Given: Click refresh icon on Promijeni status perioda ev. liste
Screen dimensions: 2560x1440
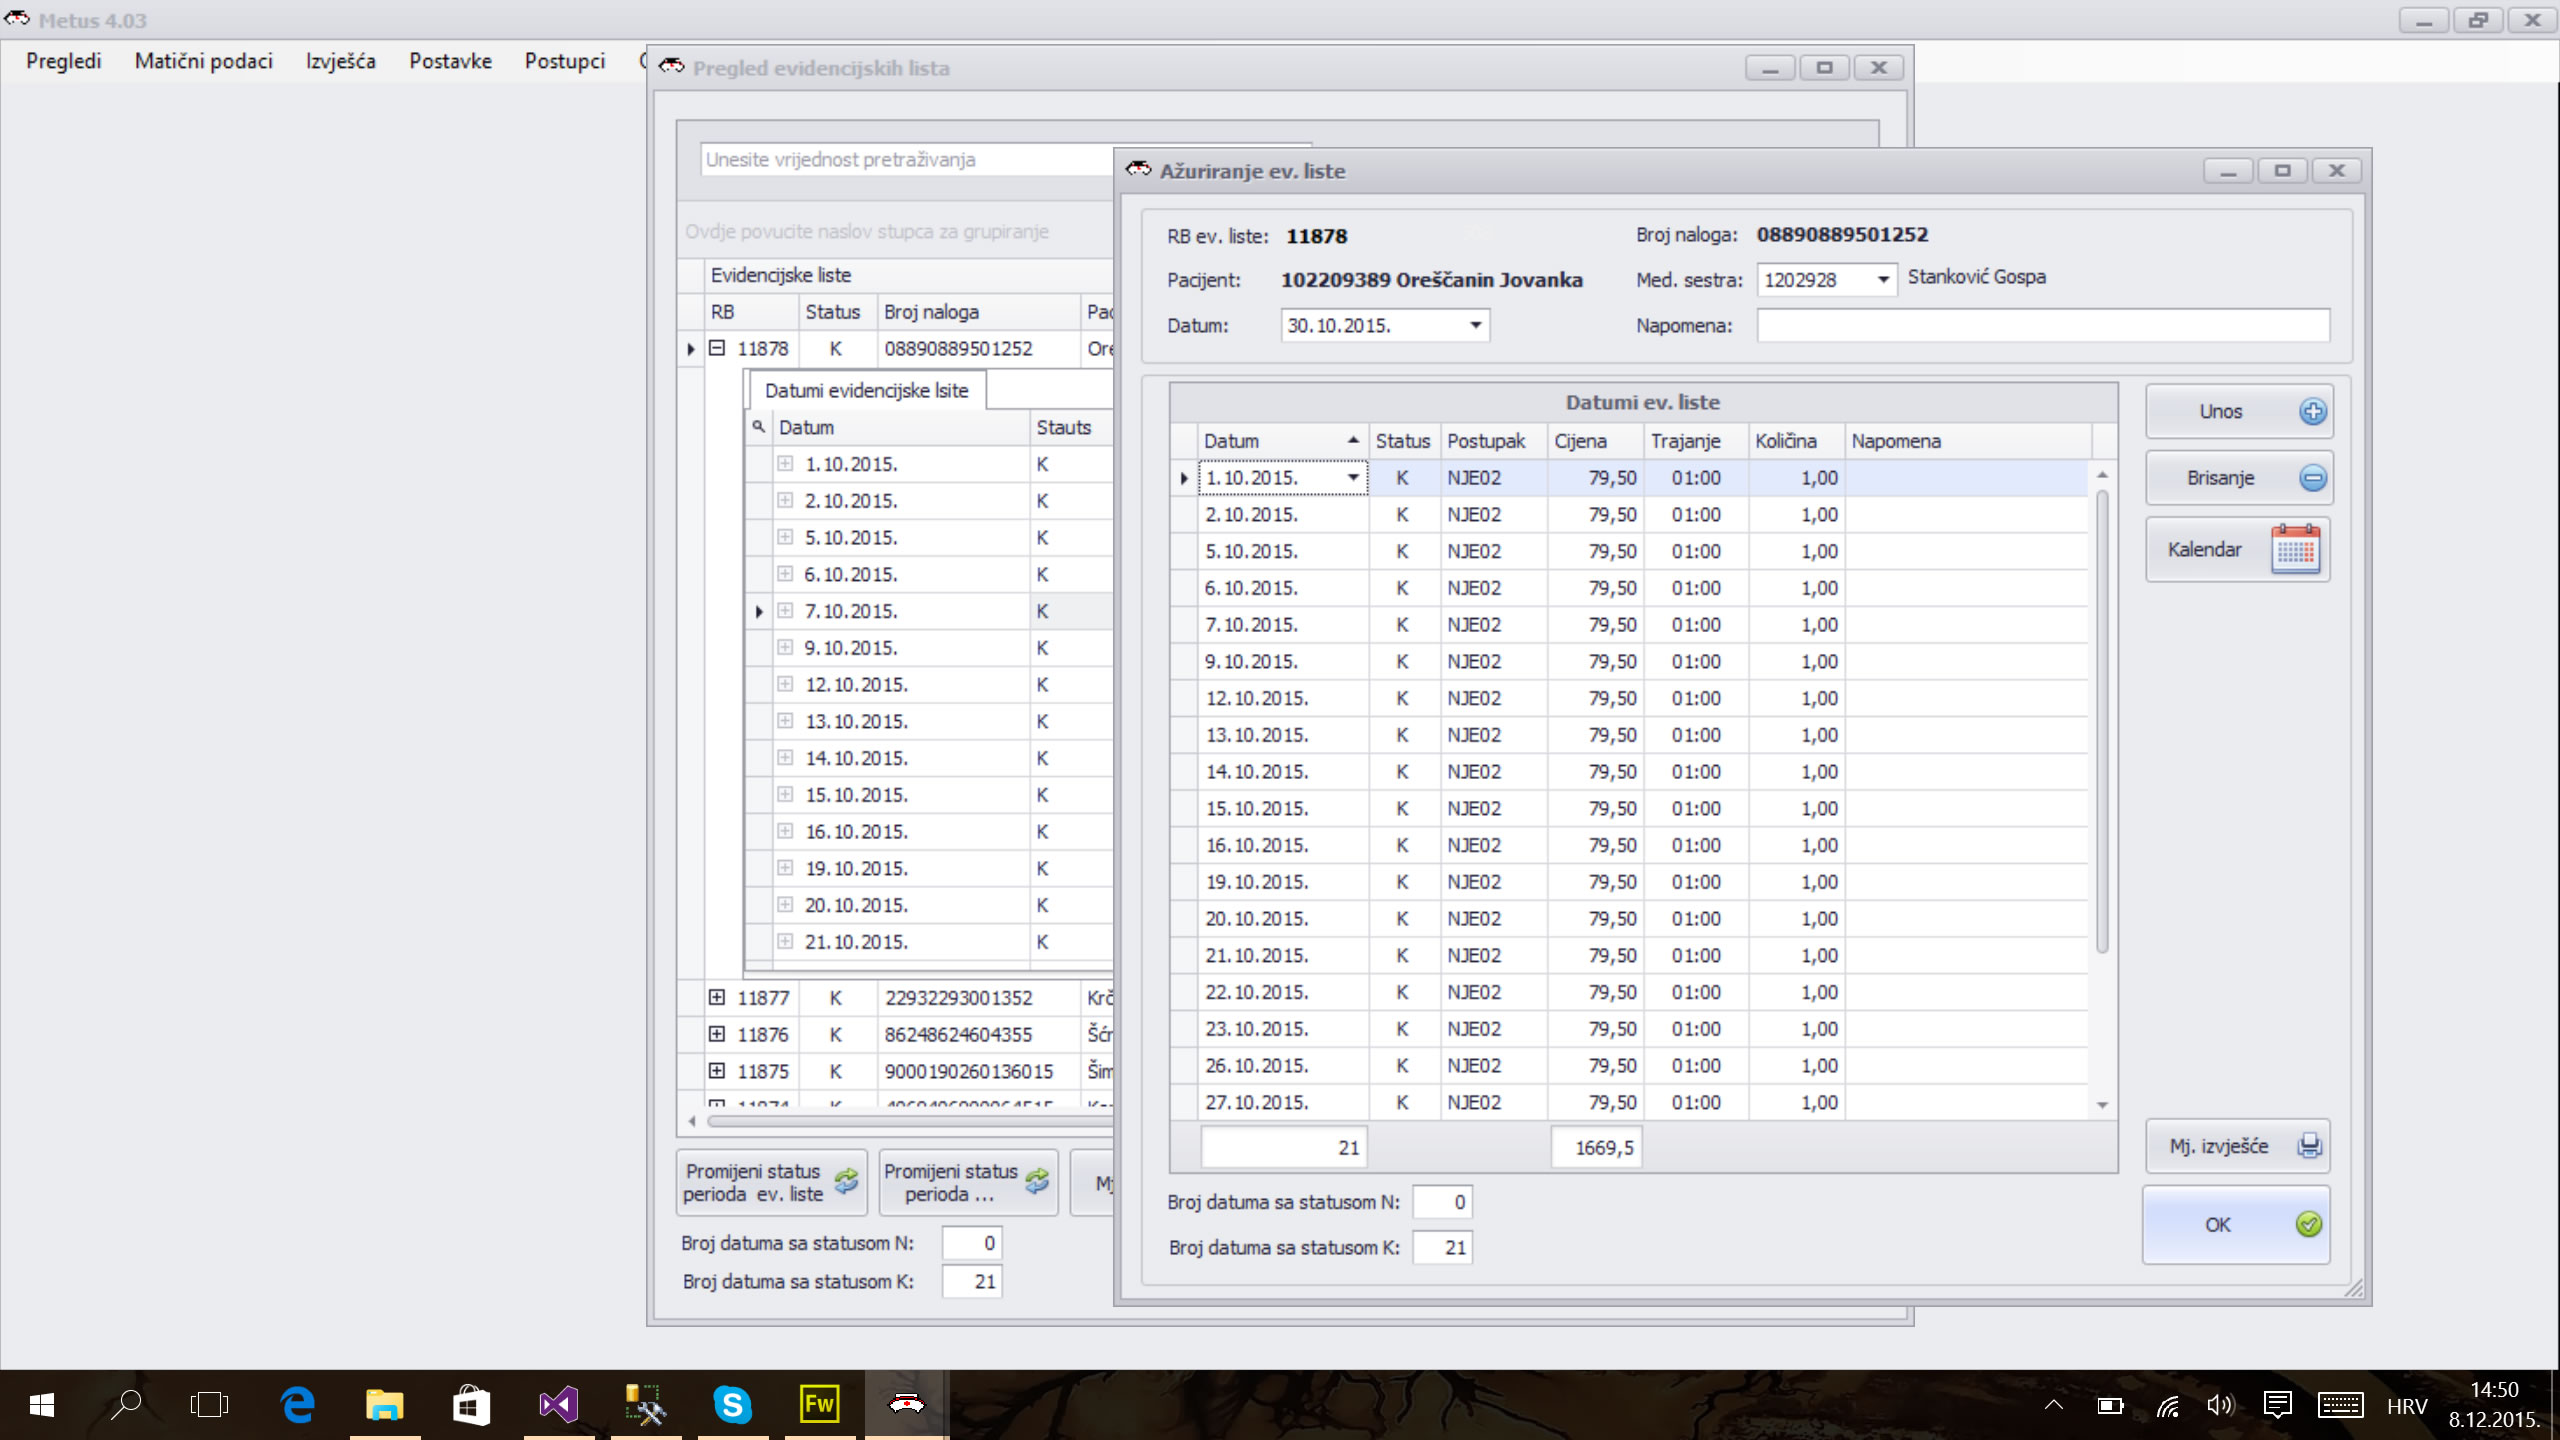Looking at the screenshot, I should 846,1182.
